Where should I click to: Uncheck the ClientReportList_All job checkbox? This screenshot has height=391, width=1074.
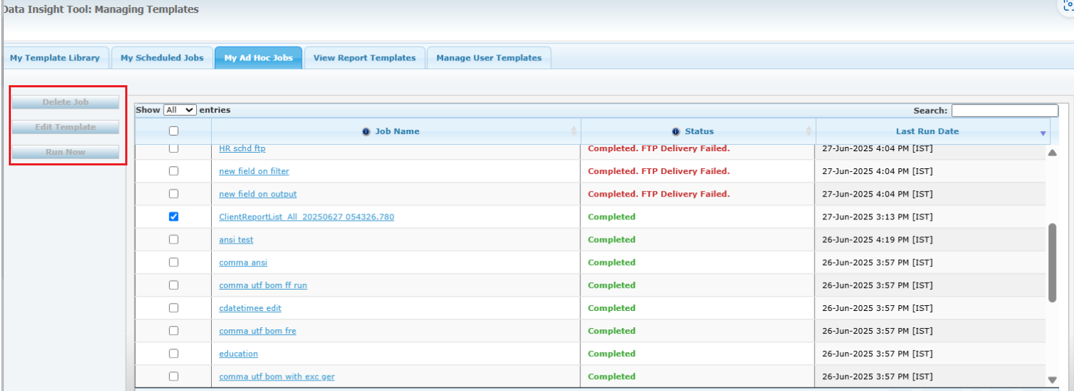(x=173, y=216)
